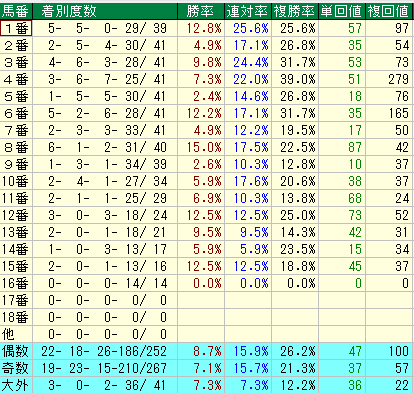The width and height of the screenshot is (414, 393).
Task: Click the 奇数 record 19-23-15-210/267
Action: coord(104,368)
